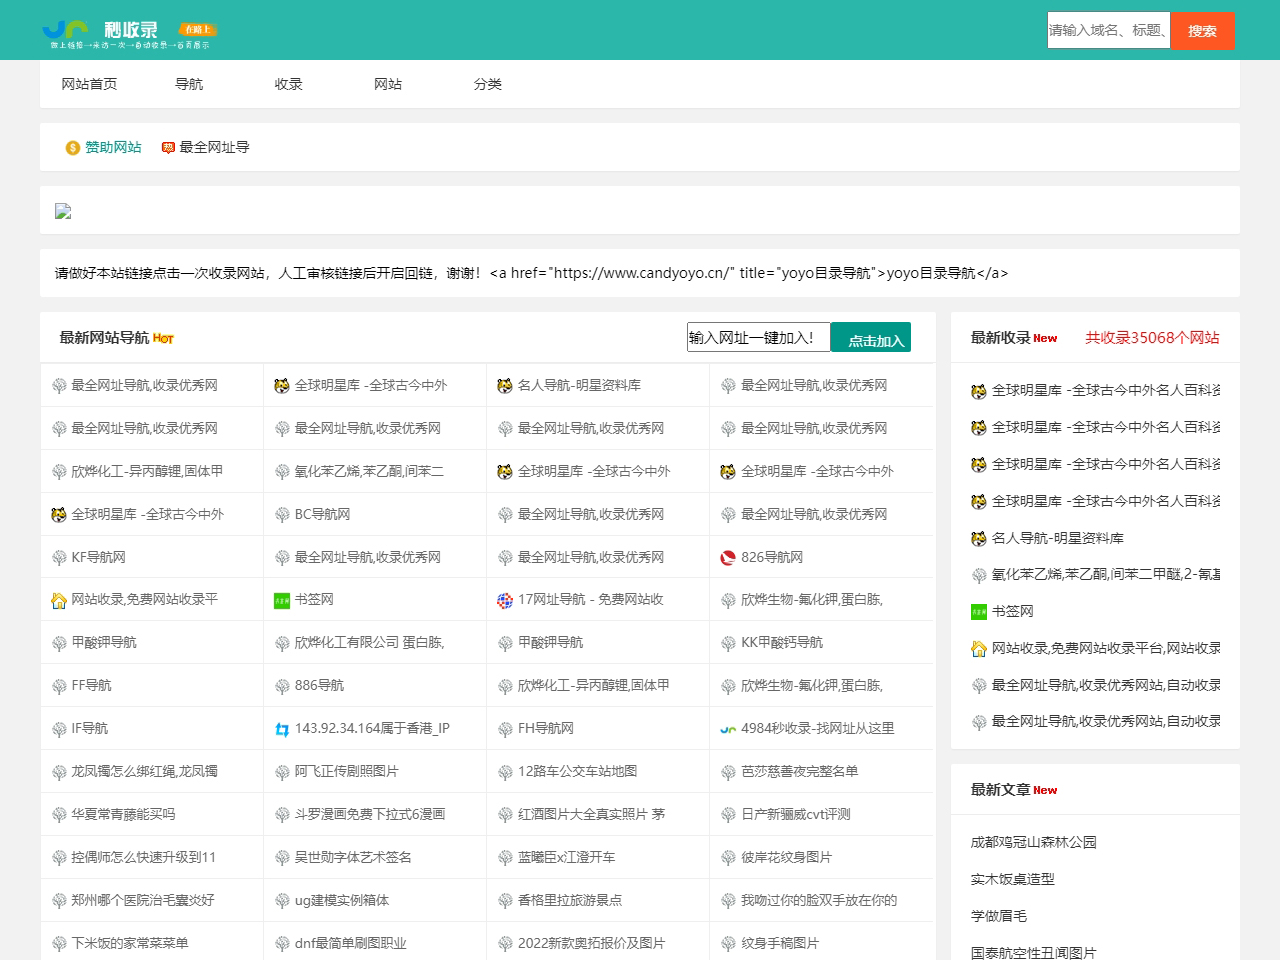
Task: Open the 分类 navigation menu
Action: [x=488, y=84]
